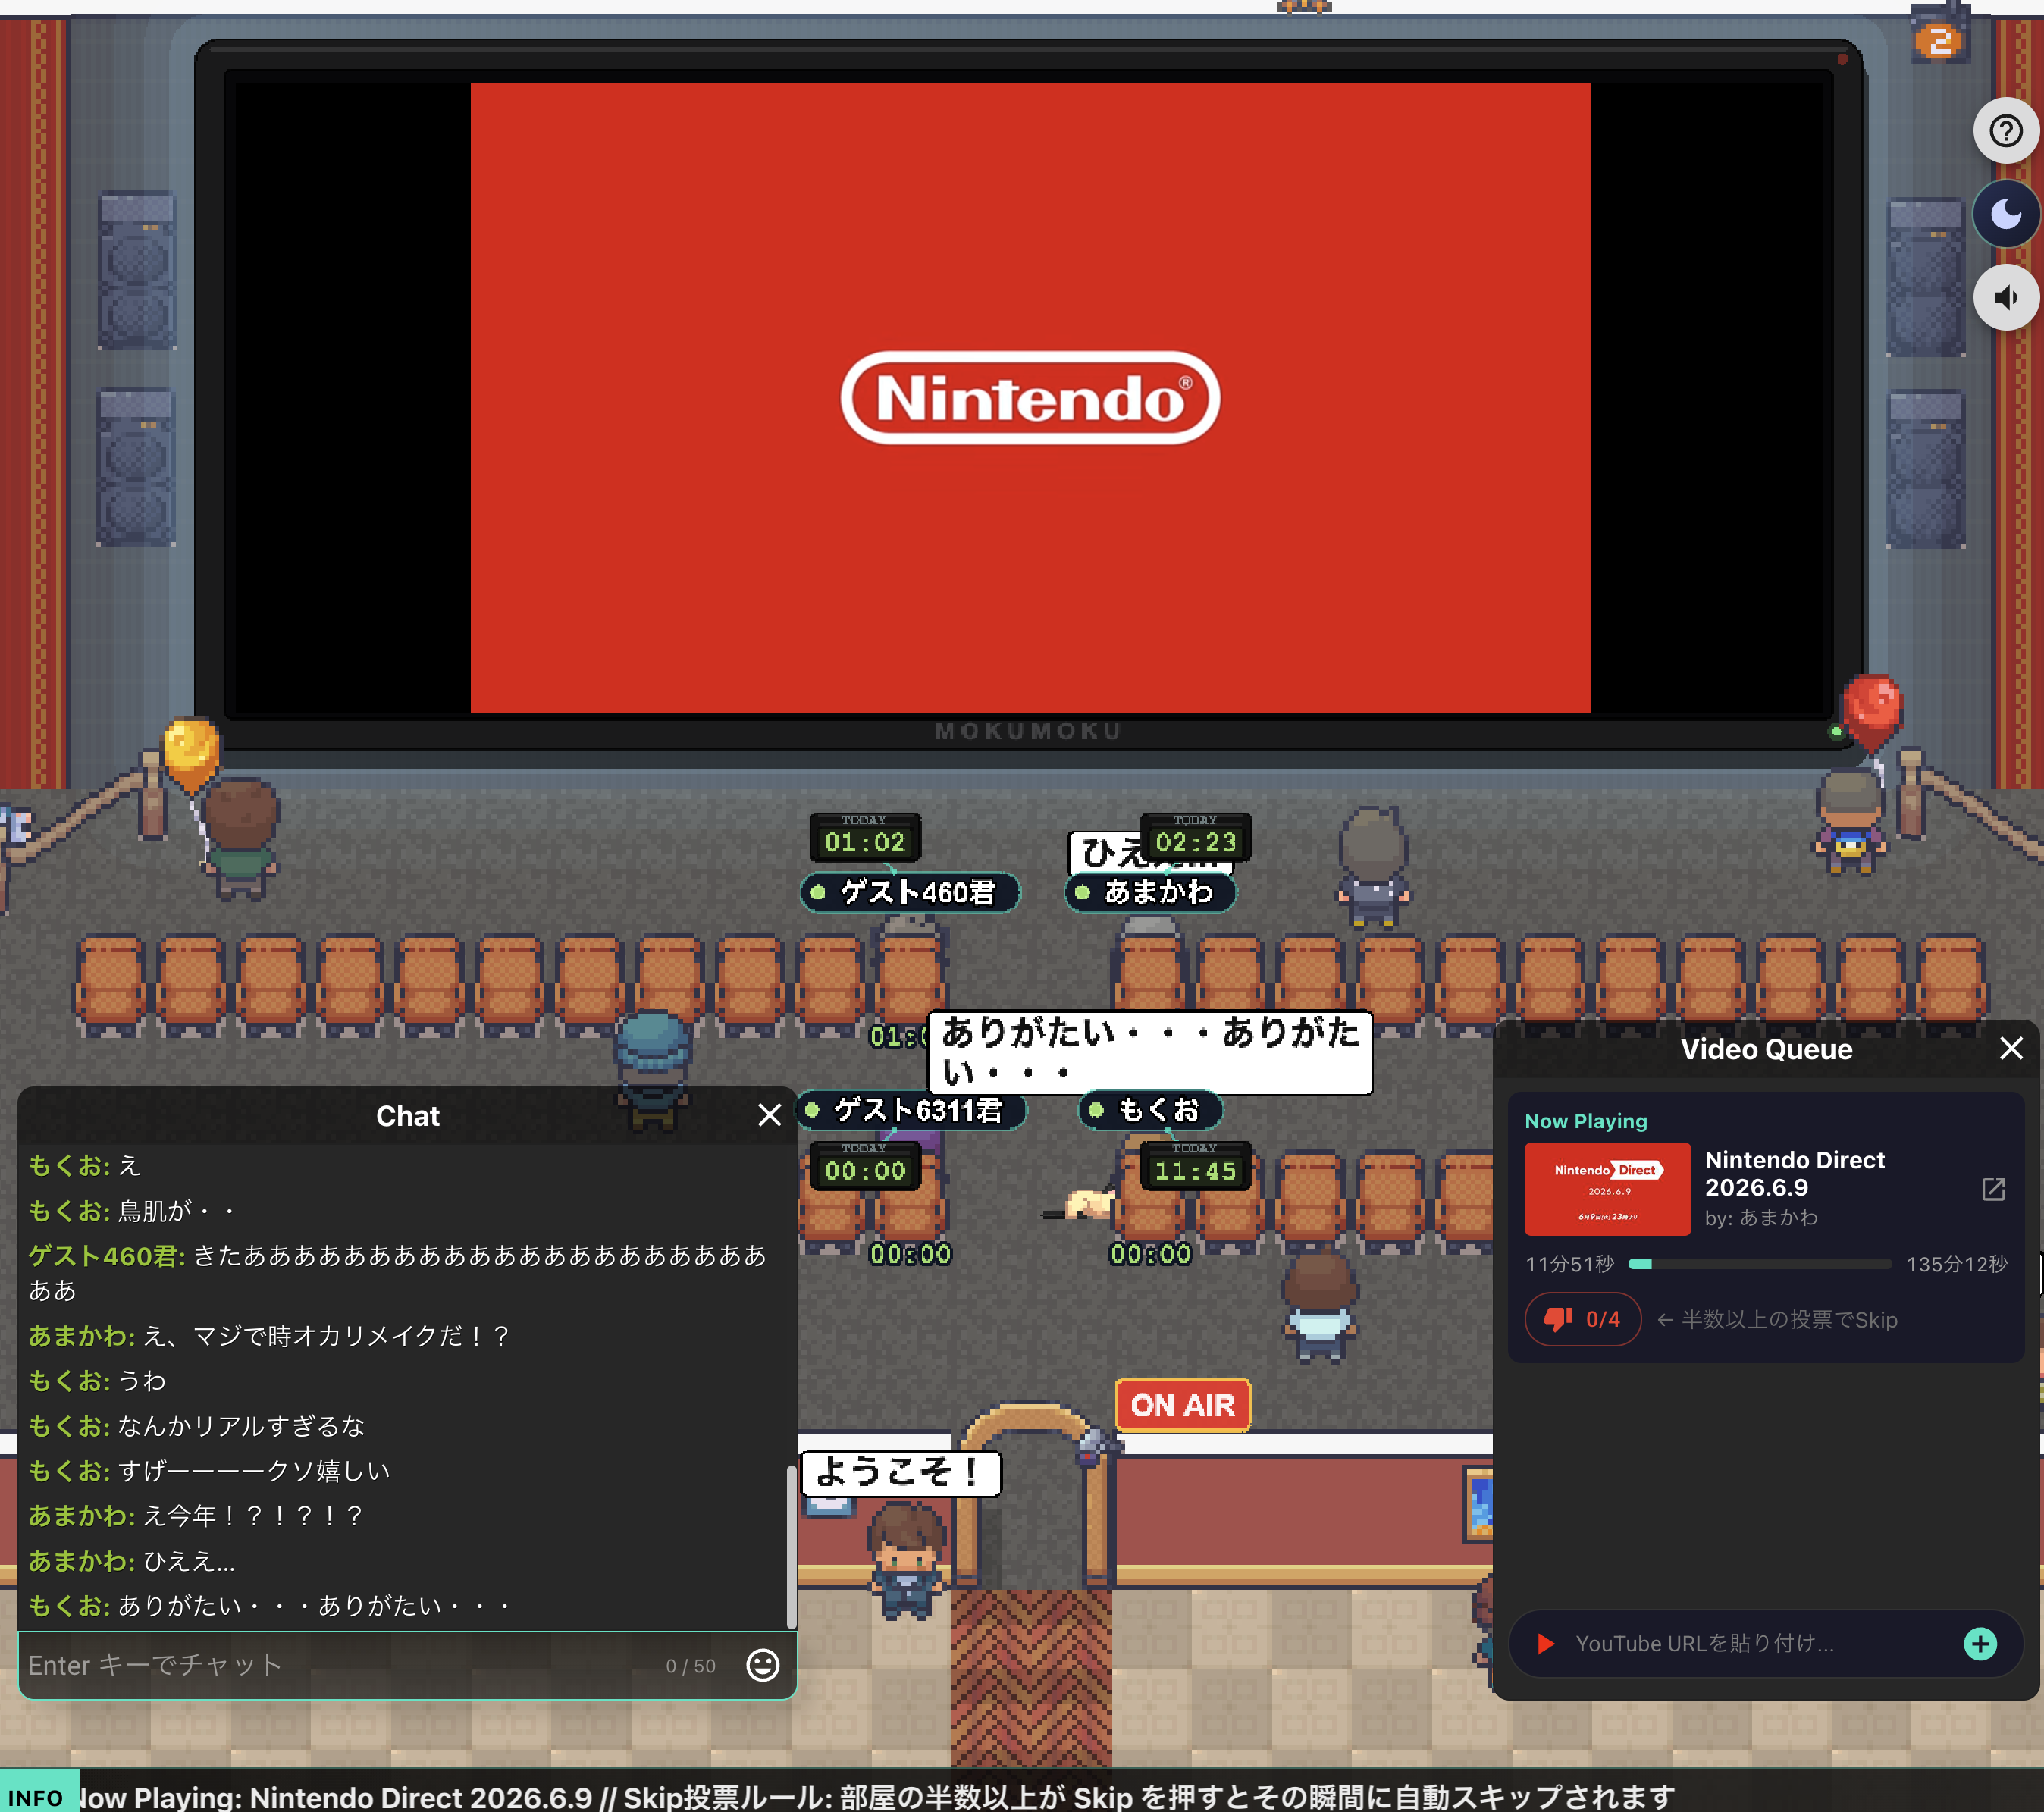Click the 135分12秒 duration text
The width and height of the screenshot is (2044, 1812).
point(1956,1264)
